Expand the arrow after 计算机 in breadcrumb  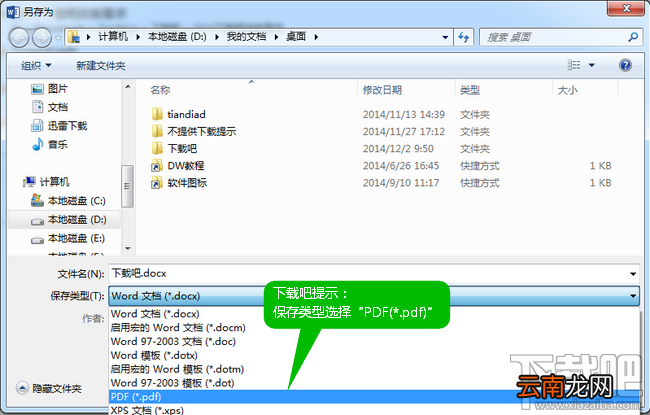[x=138, y=37]
